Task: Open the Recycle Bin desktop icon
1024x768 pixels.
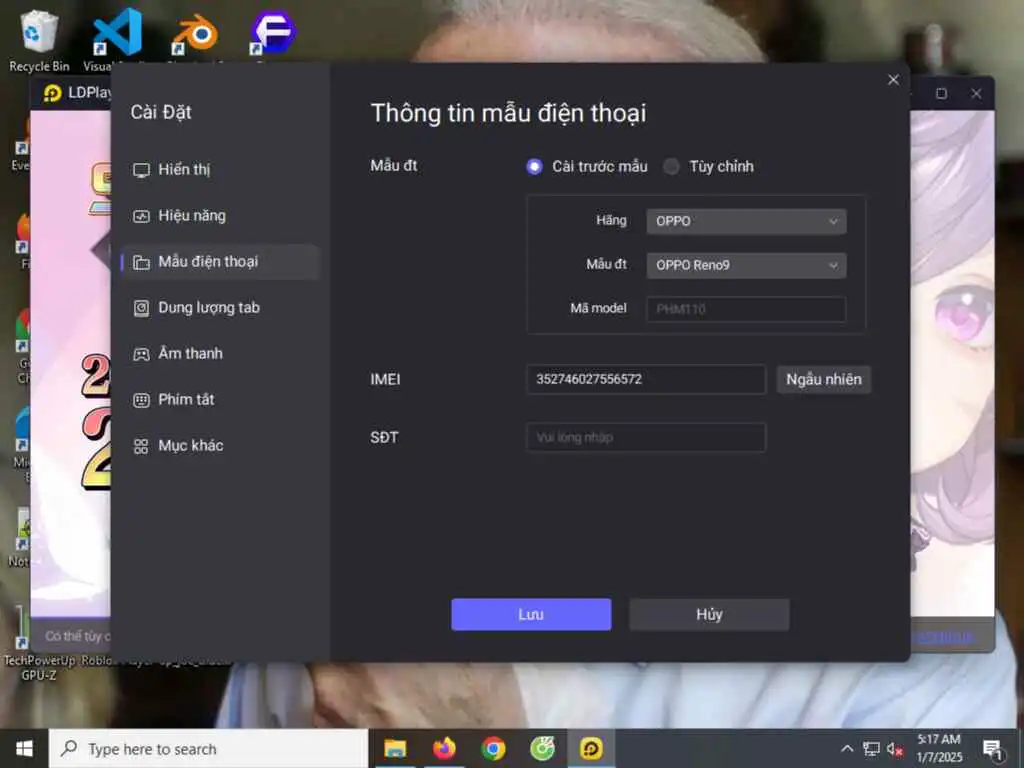Action: tap(39, 40)
